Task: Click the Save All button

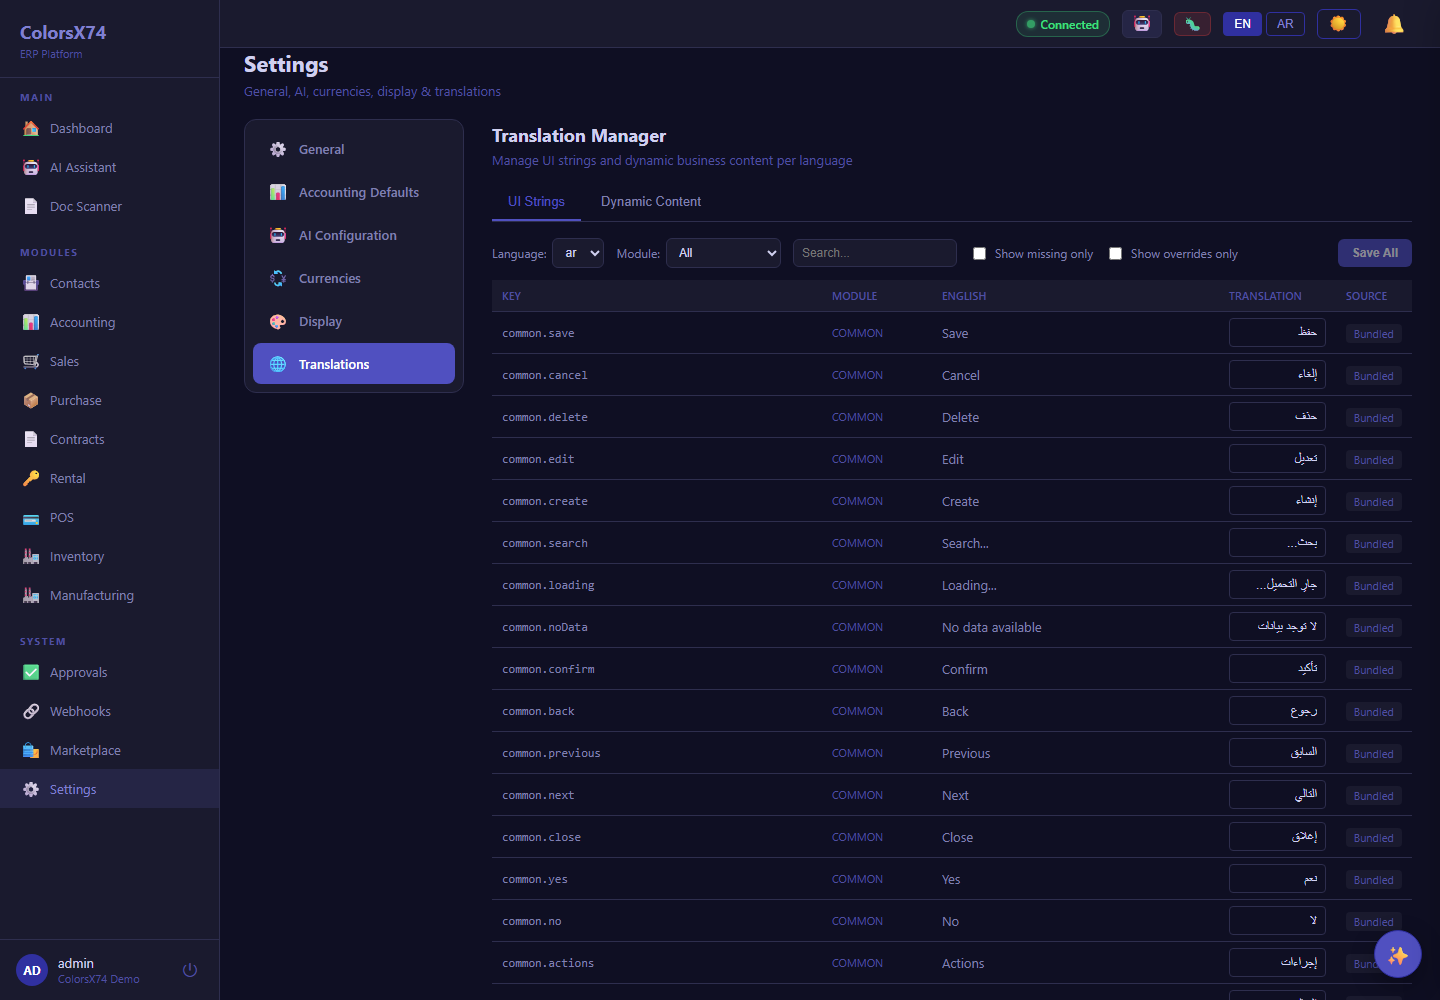Action: (x=1375, y=253)
